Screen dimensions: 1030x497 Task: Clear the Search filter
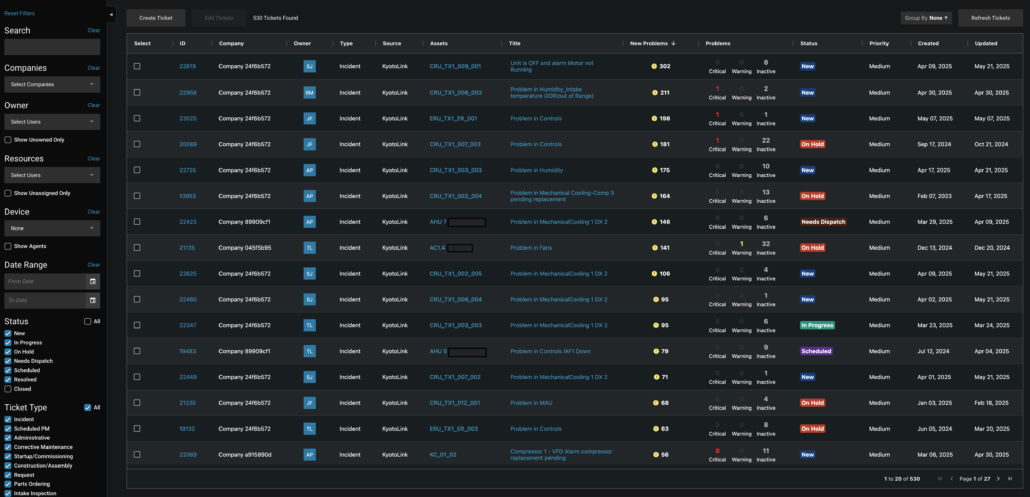point(94,30)
